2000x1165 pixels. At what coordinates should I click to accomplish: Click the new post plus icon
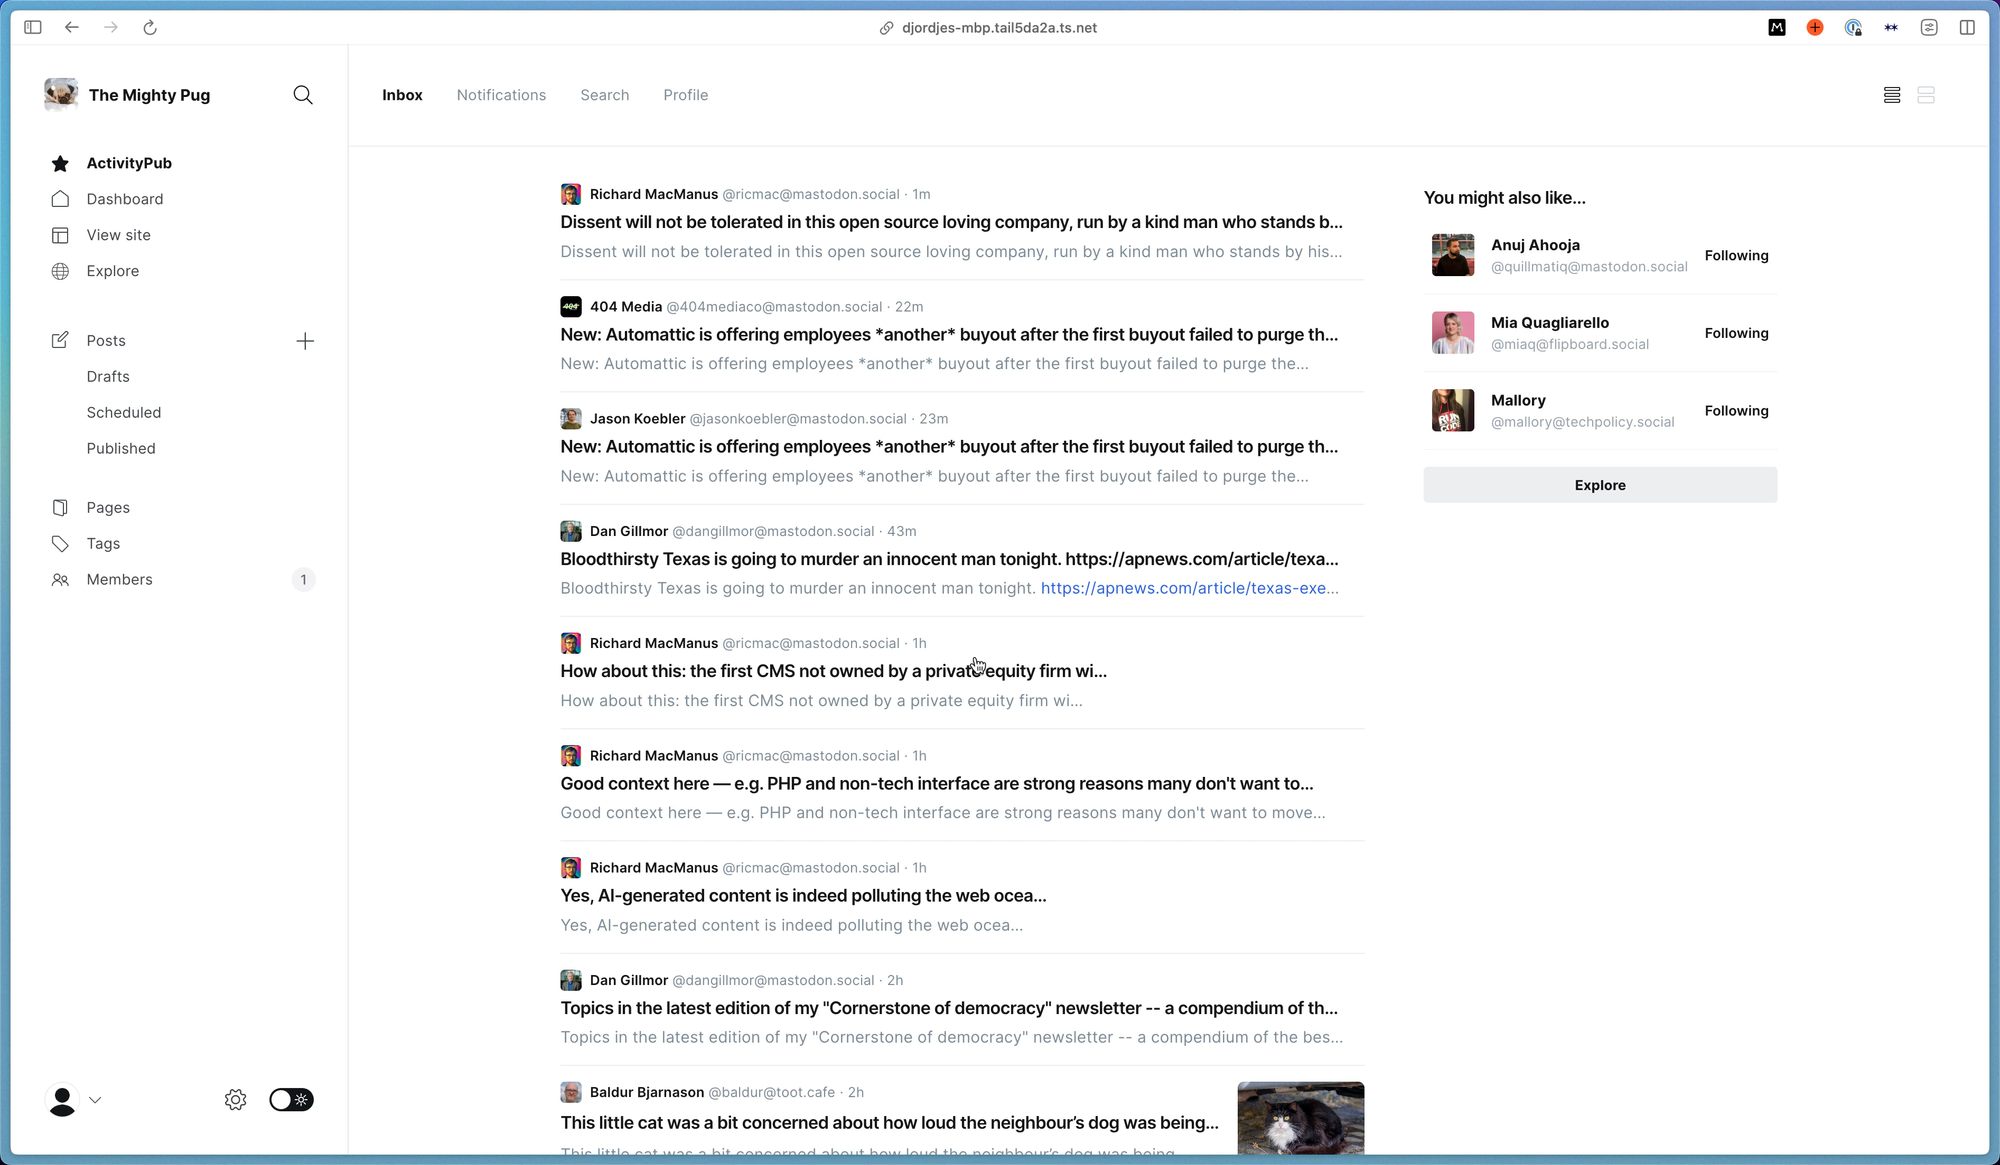(x=305, y=341)
